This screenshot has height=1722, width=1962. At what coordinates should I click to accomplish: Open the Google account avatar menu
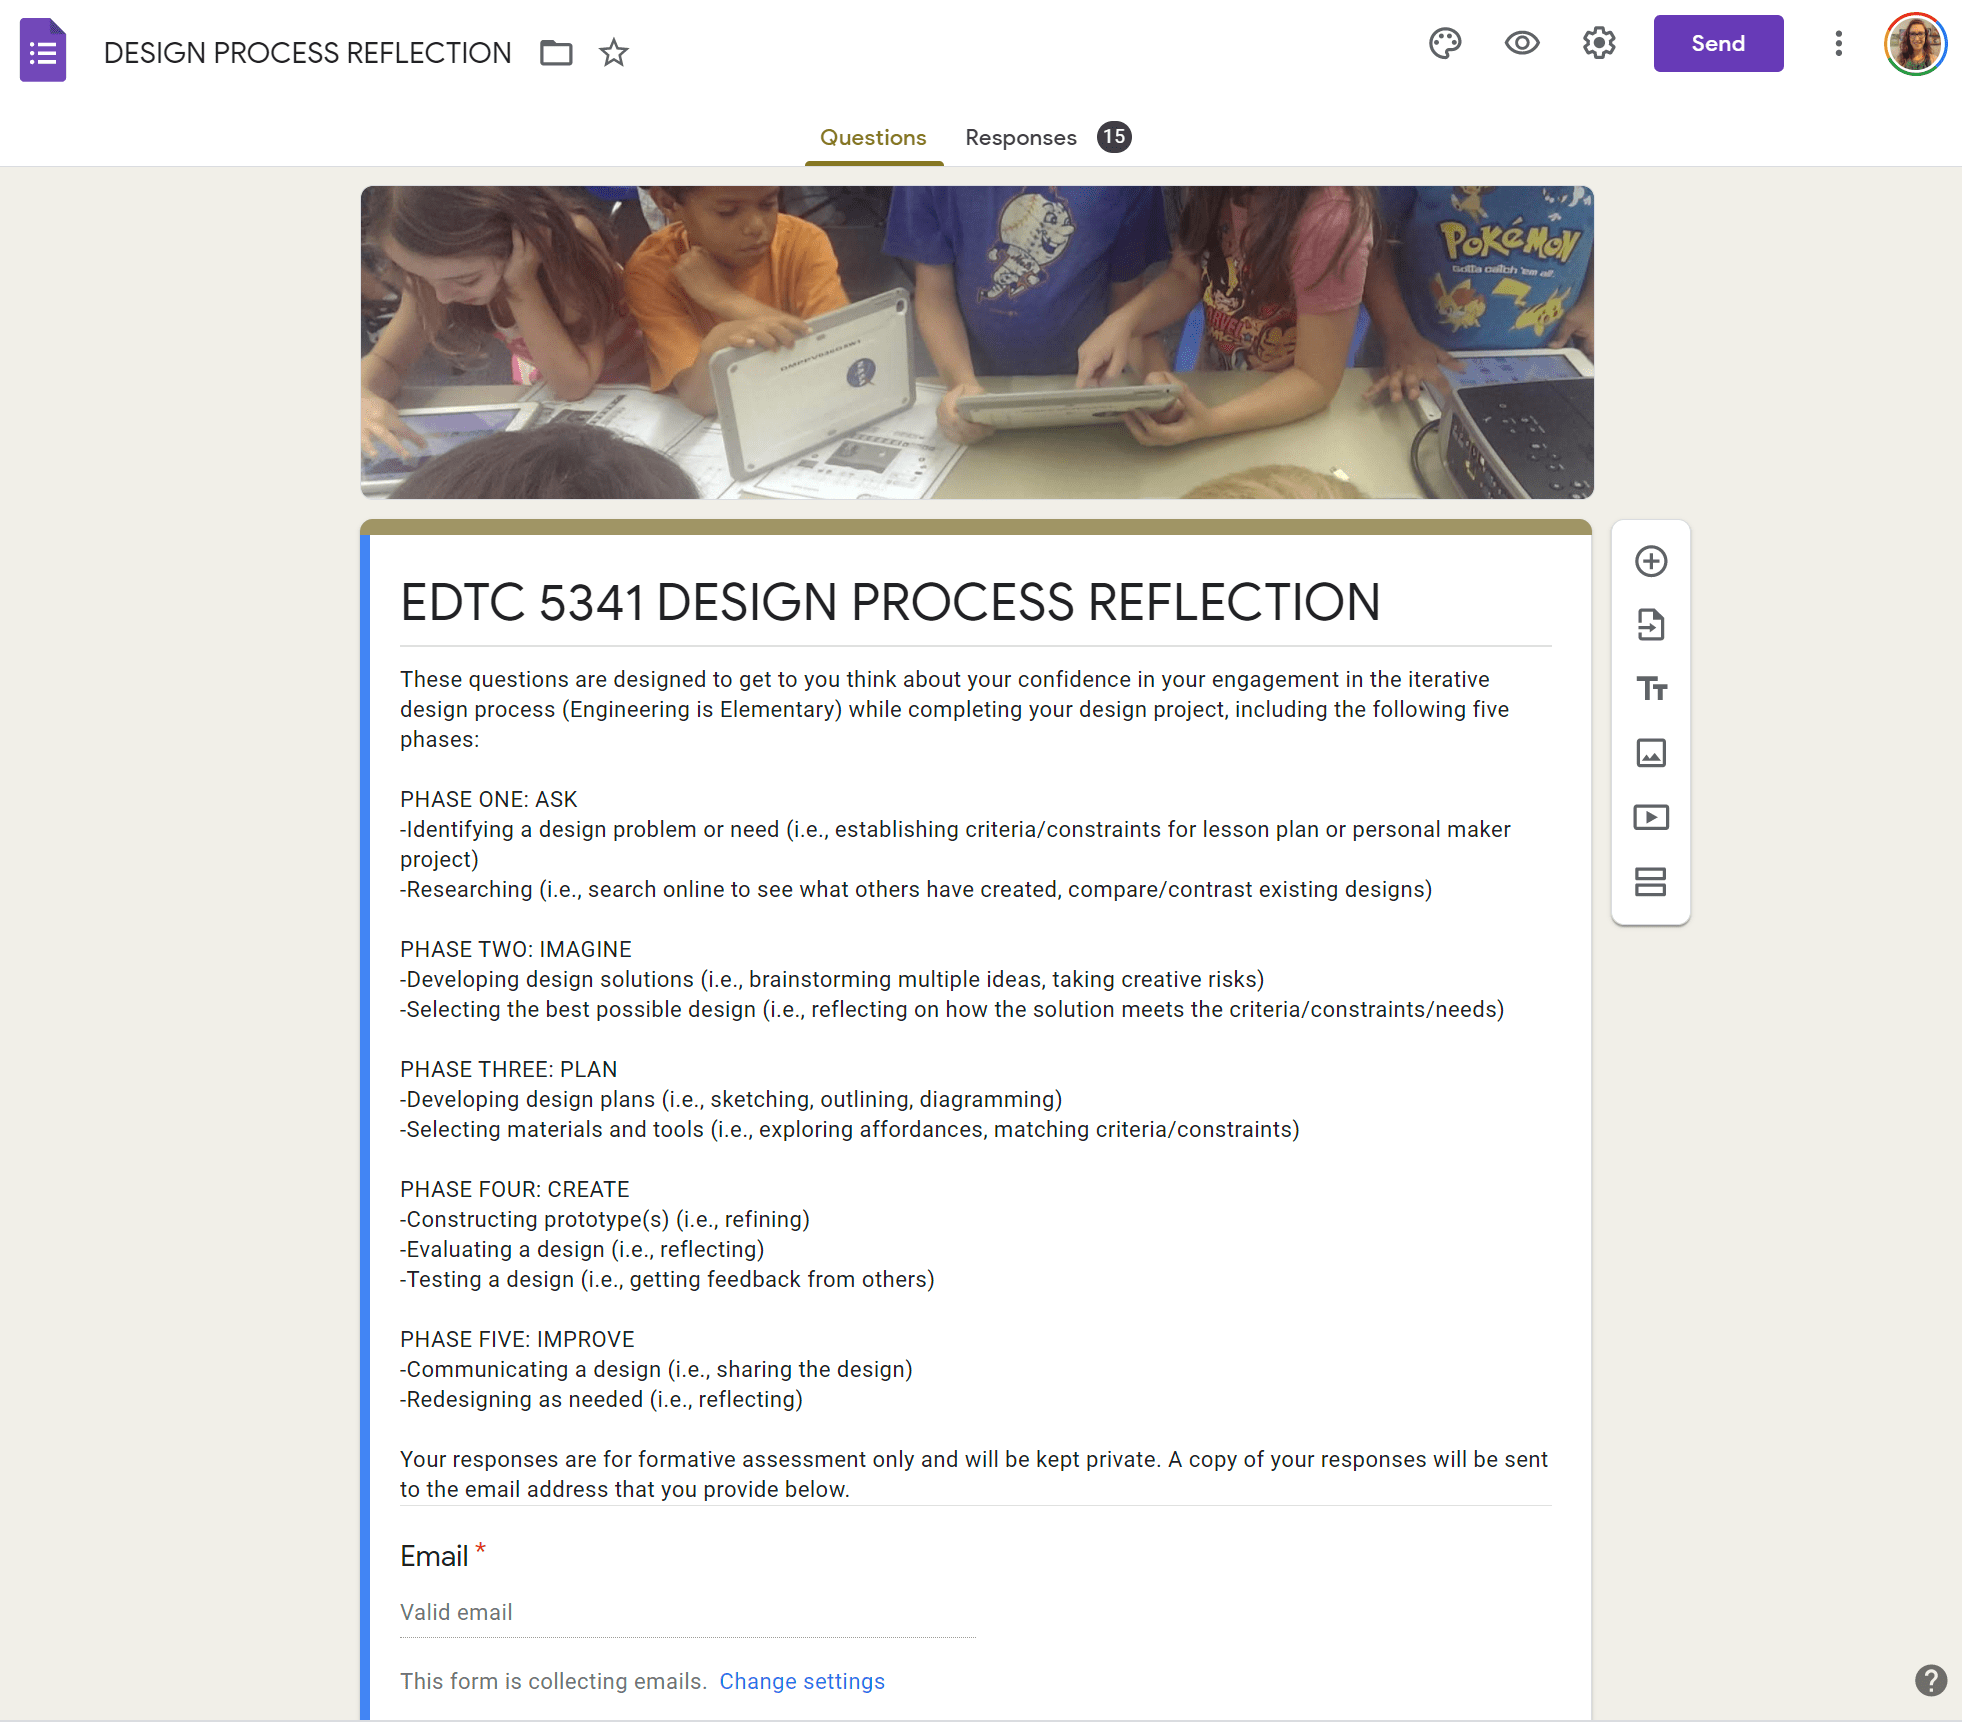click(1914, 44)
